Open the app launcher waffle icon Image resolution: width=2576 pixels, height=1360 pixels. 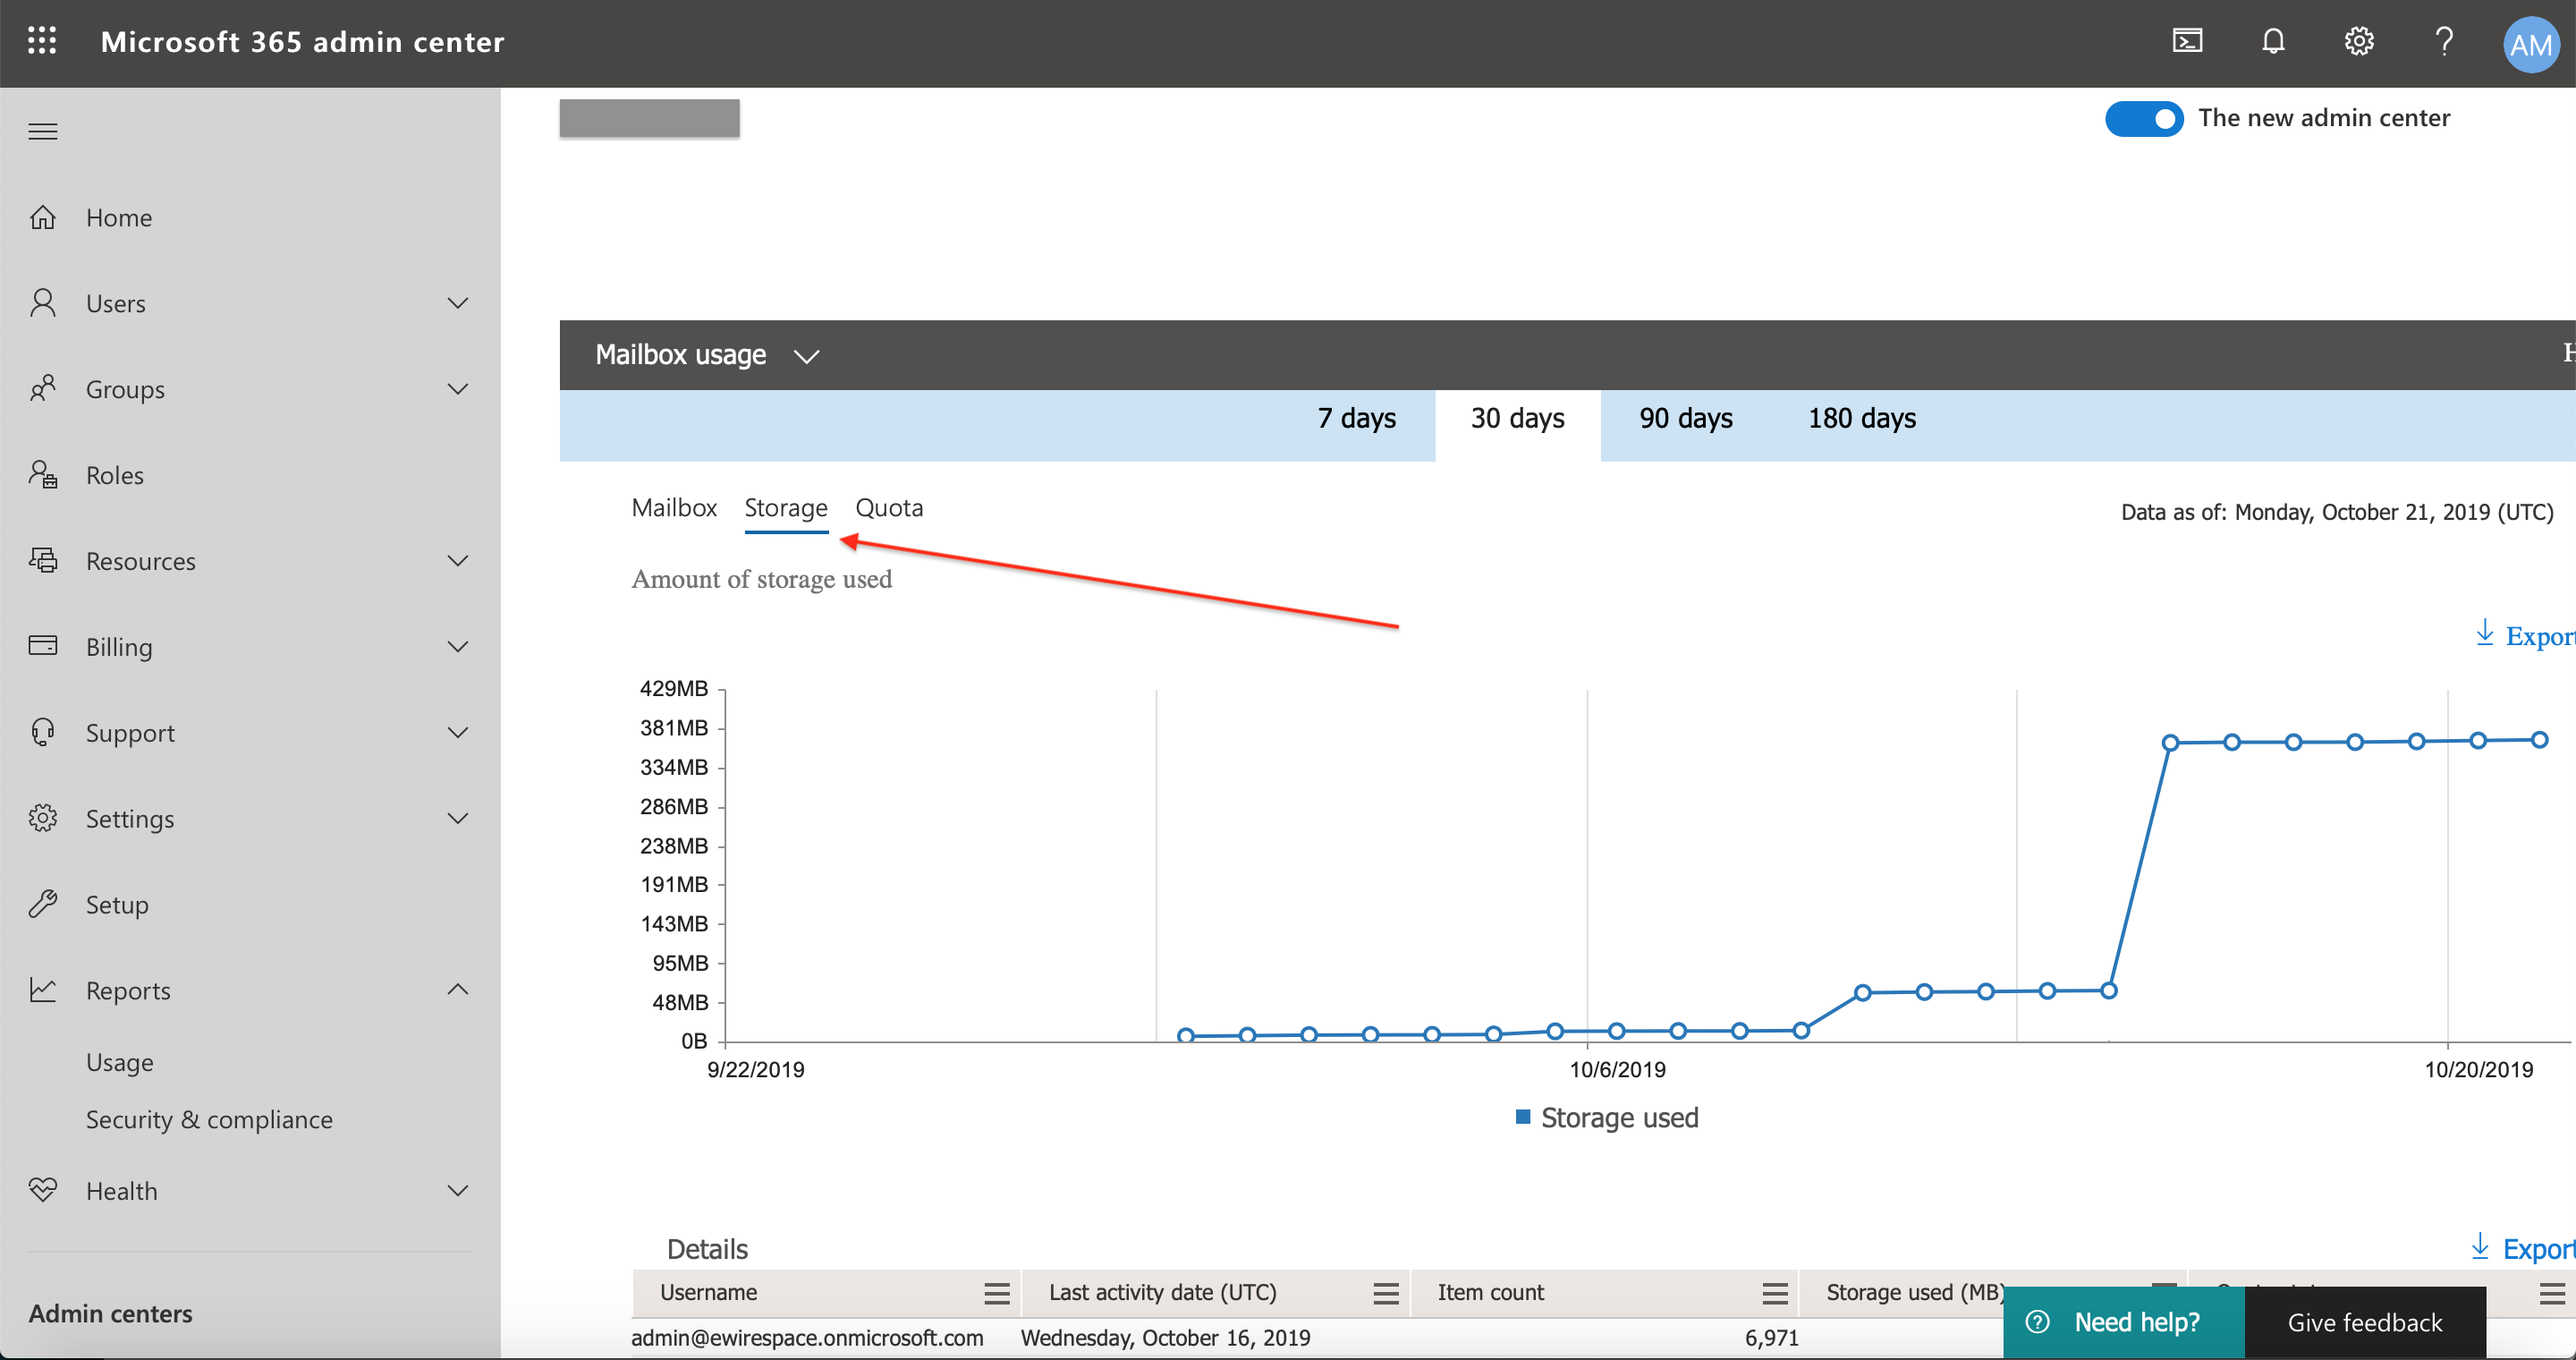tap(42, 41)
